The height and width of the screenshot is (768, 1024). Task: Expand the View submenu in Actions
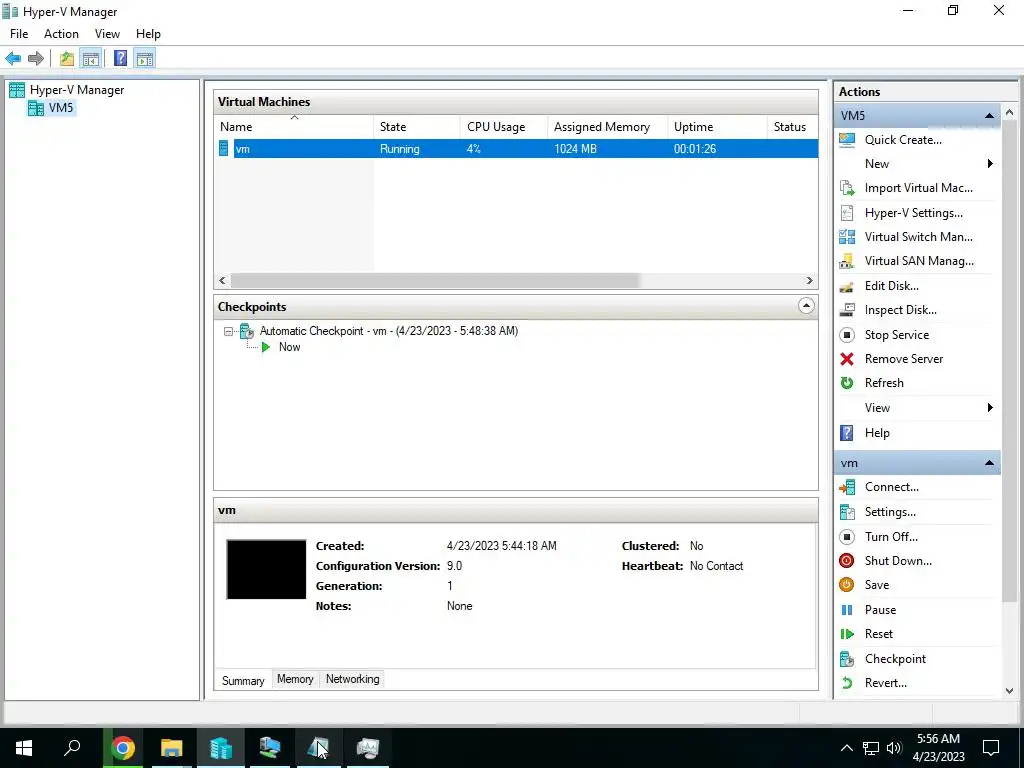(990, 408)
